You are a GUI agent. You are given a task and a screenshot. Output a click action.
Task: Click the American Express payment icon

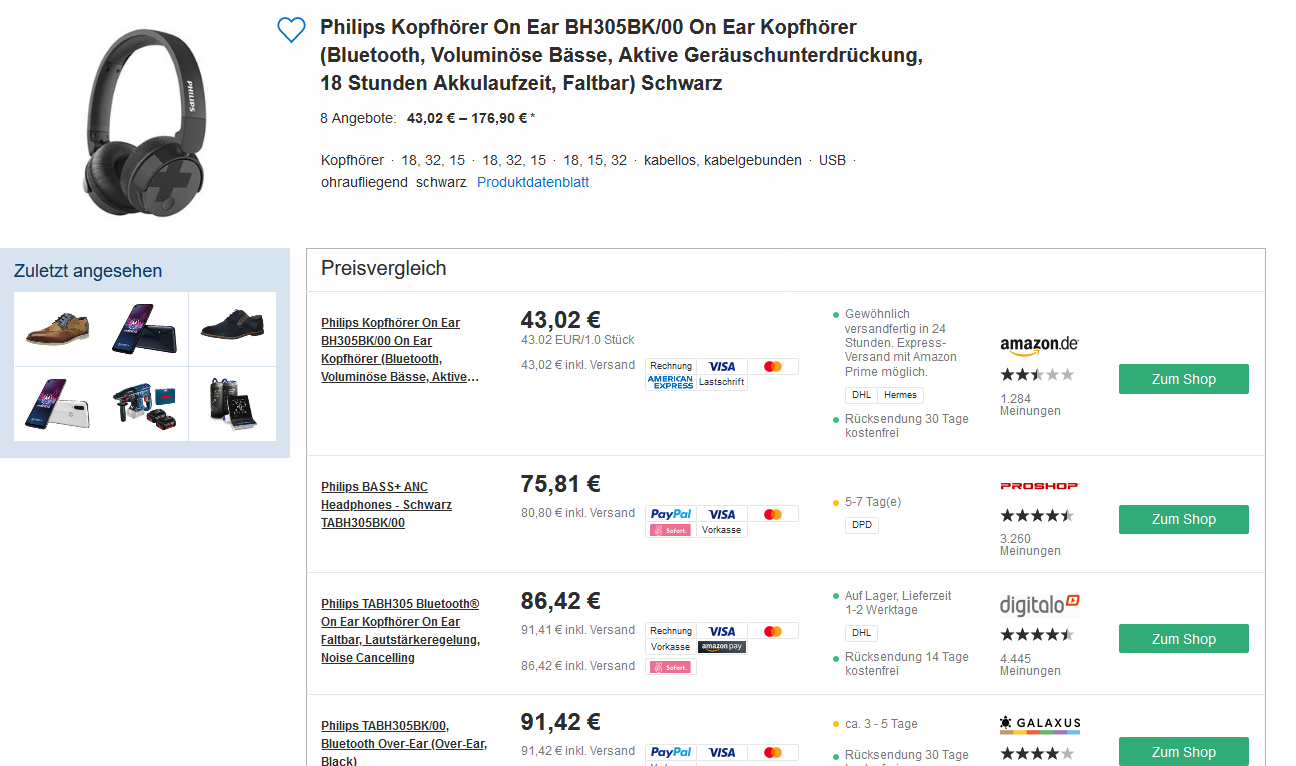pos(670,382)
